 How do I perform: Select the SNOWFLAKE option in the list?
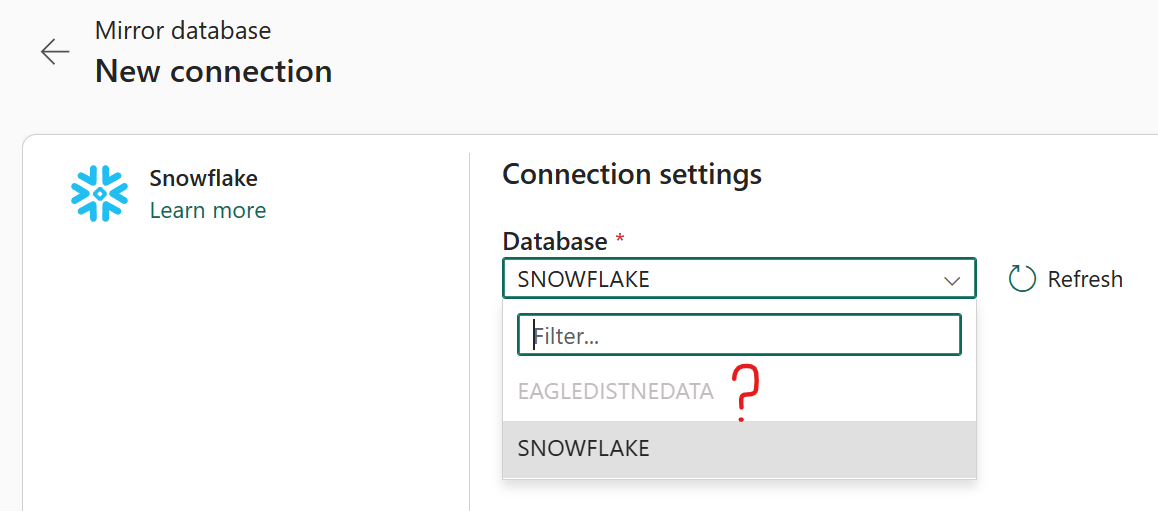coord(584,449)
